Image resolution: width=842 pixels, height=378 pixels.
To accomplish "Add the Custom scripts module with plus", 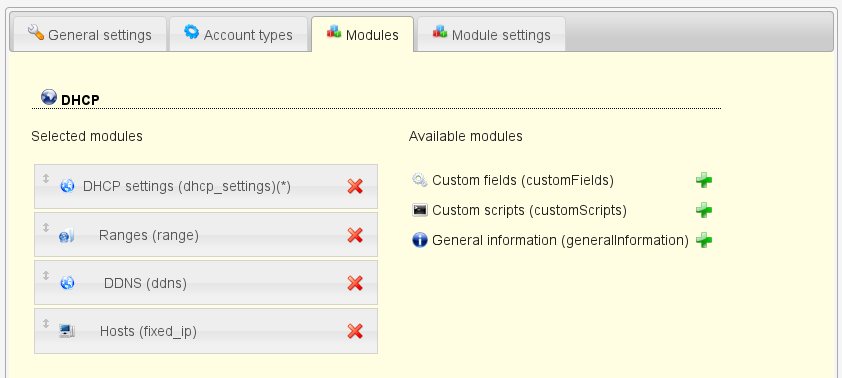I will point(703,210).
